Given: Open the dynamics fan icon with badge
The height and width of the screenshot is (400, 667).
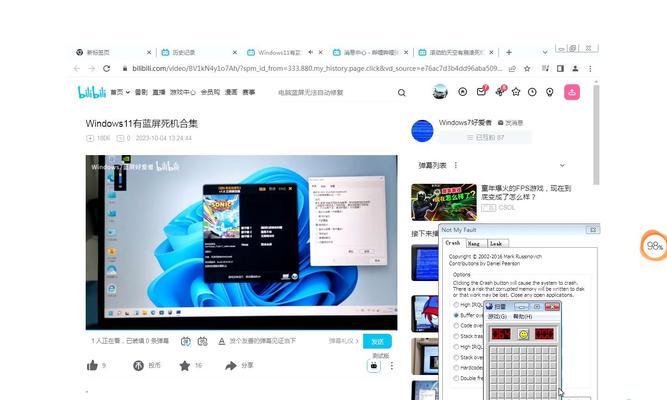Looking at the screenshot, I should click(500, 91).
